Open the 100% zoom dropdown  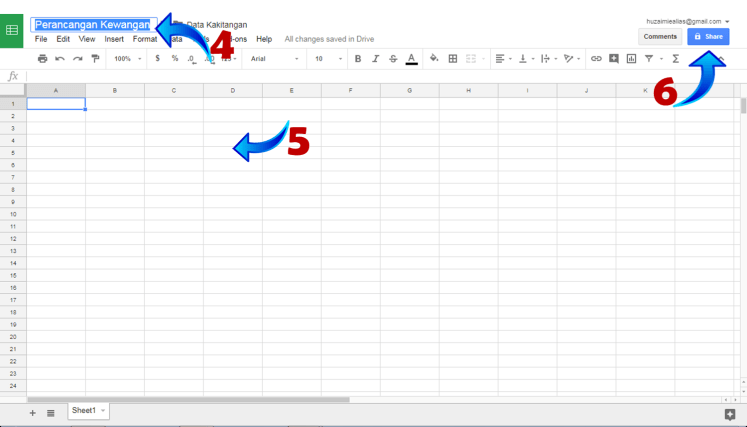pos(127,59)
